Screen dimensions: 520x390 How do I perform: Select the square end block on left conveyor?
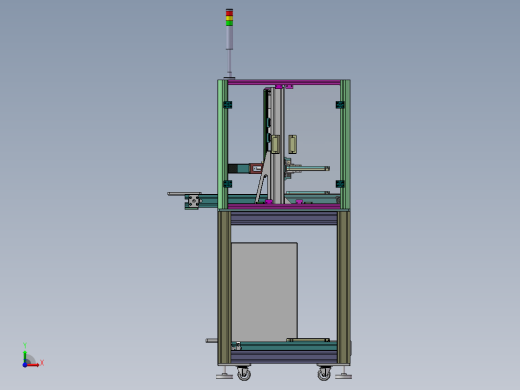click(x=193, y=201)
